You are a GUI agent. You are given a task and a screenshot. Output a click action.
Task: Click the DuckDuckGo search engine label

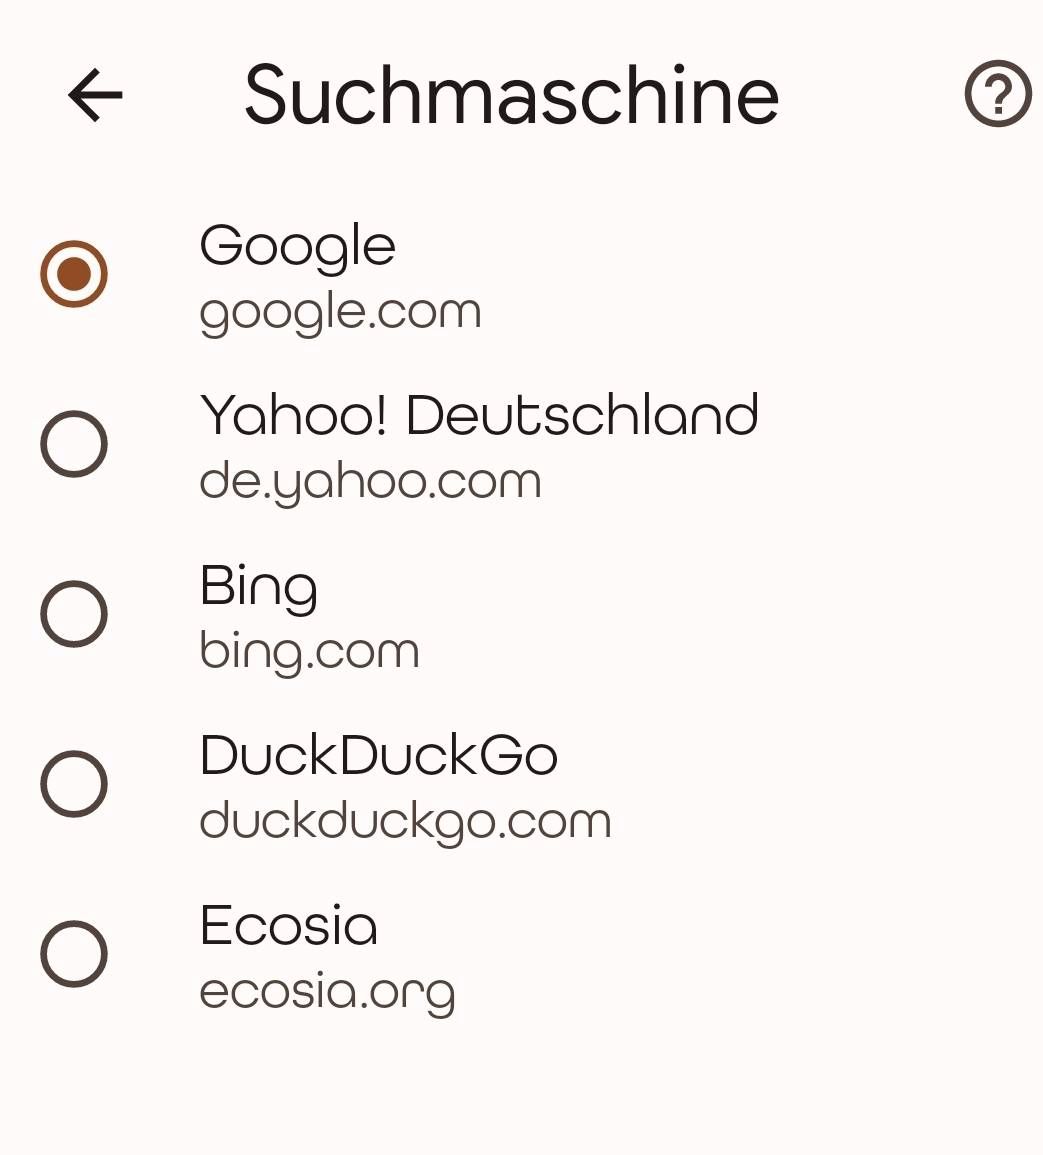[x=379, y=755]
